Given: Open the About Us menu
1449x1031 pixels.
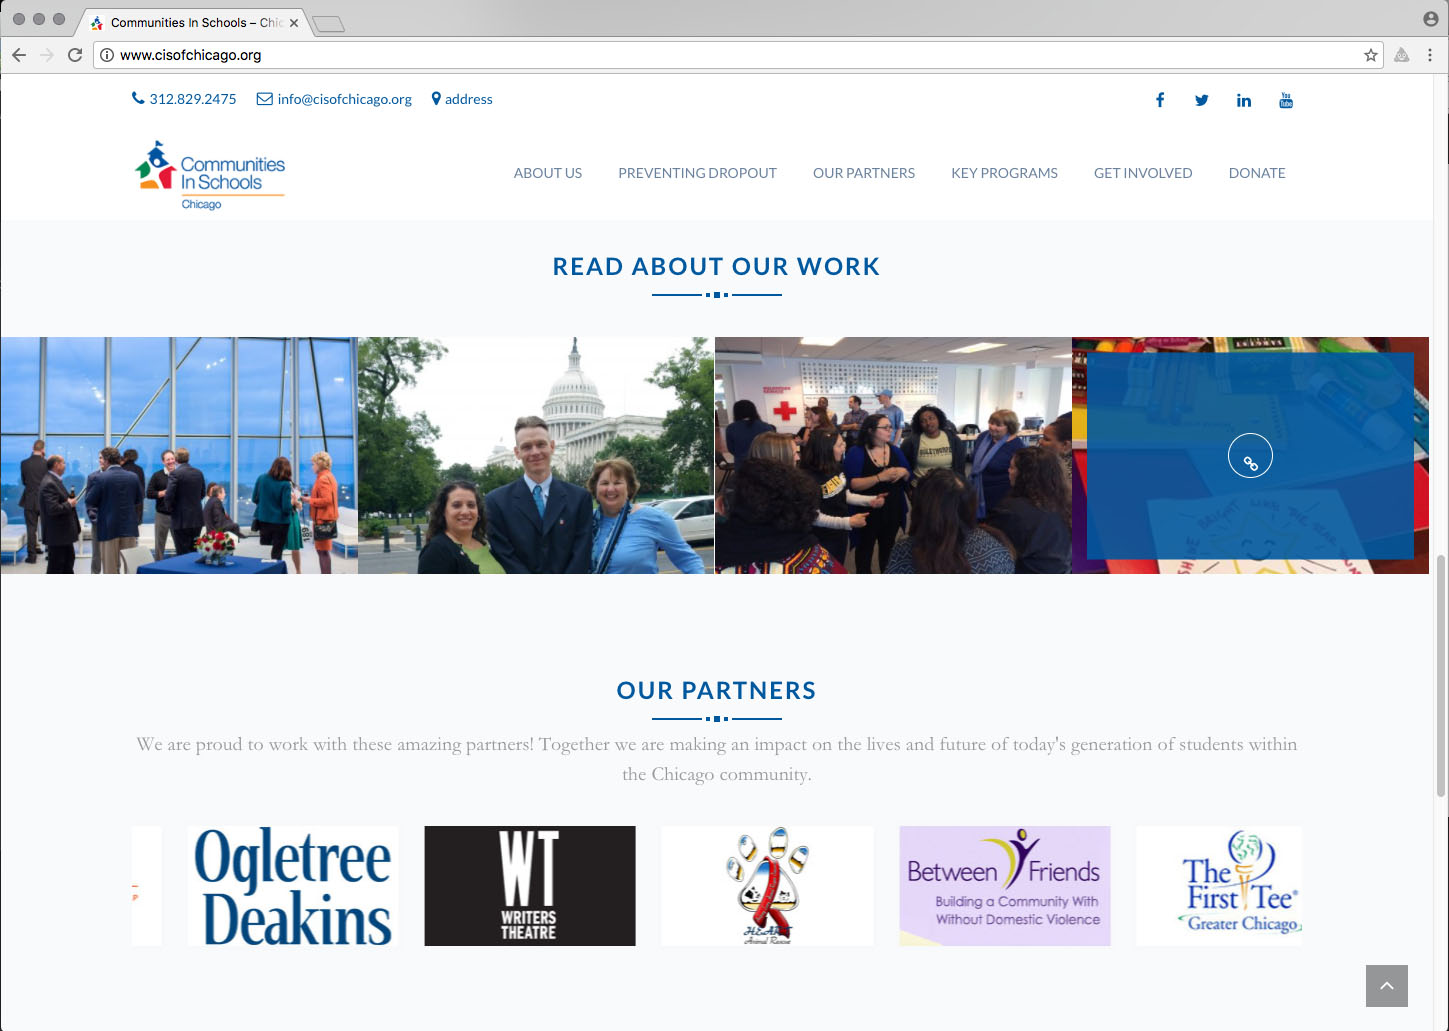Looking at the screenshot, I should coord(547,173).
